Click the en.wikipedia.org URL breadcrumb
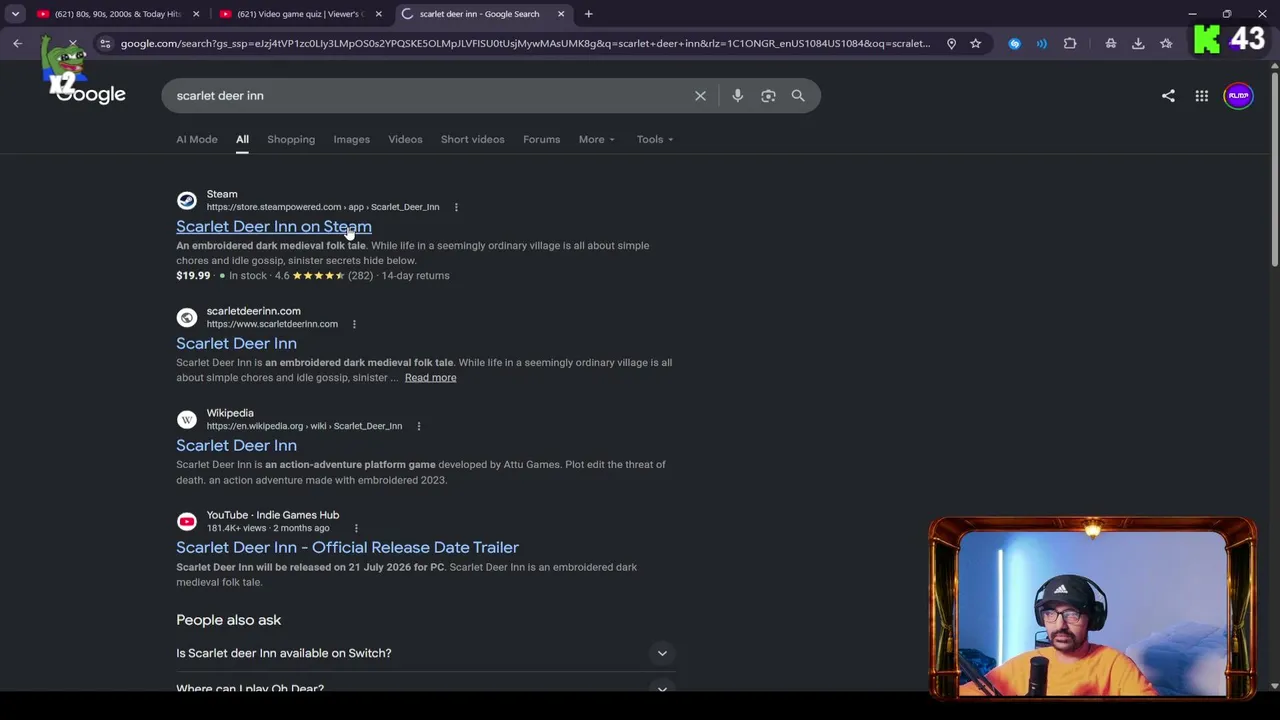Screen dimensions: 1280x720 click(304, 426)
